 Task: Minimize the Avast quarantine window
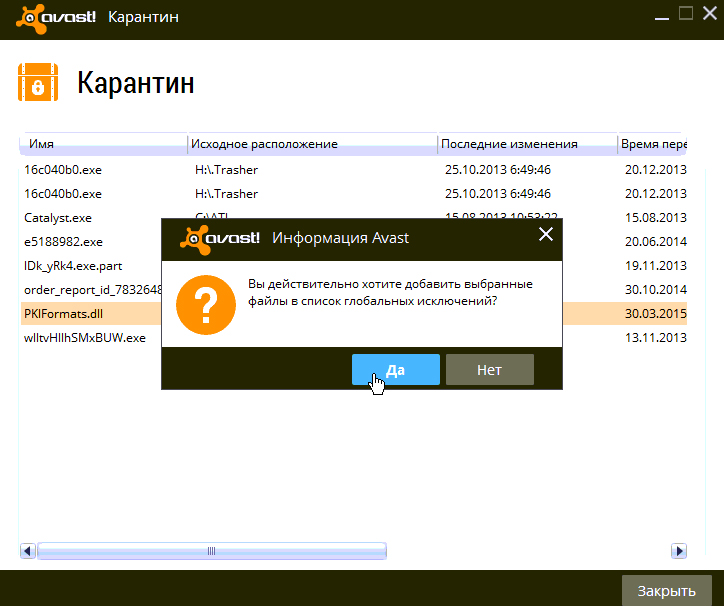[x=662, y=14]
